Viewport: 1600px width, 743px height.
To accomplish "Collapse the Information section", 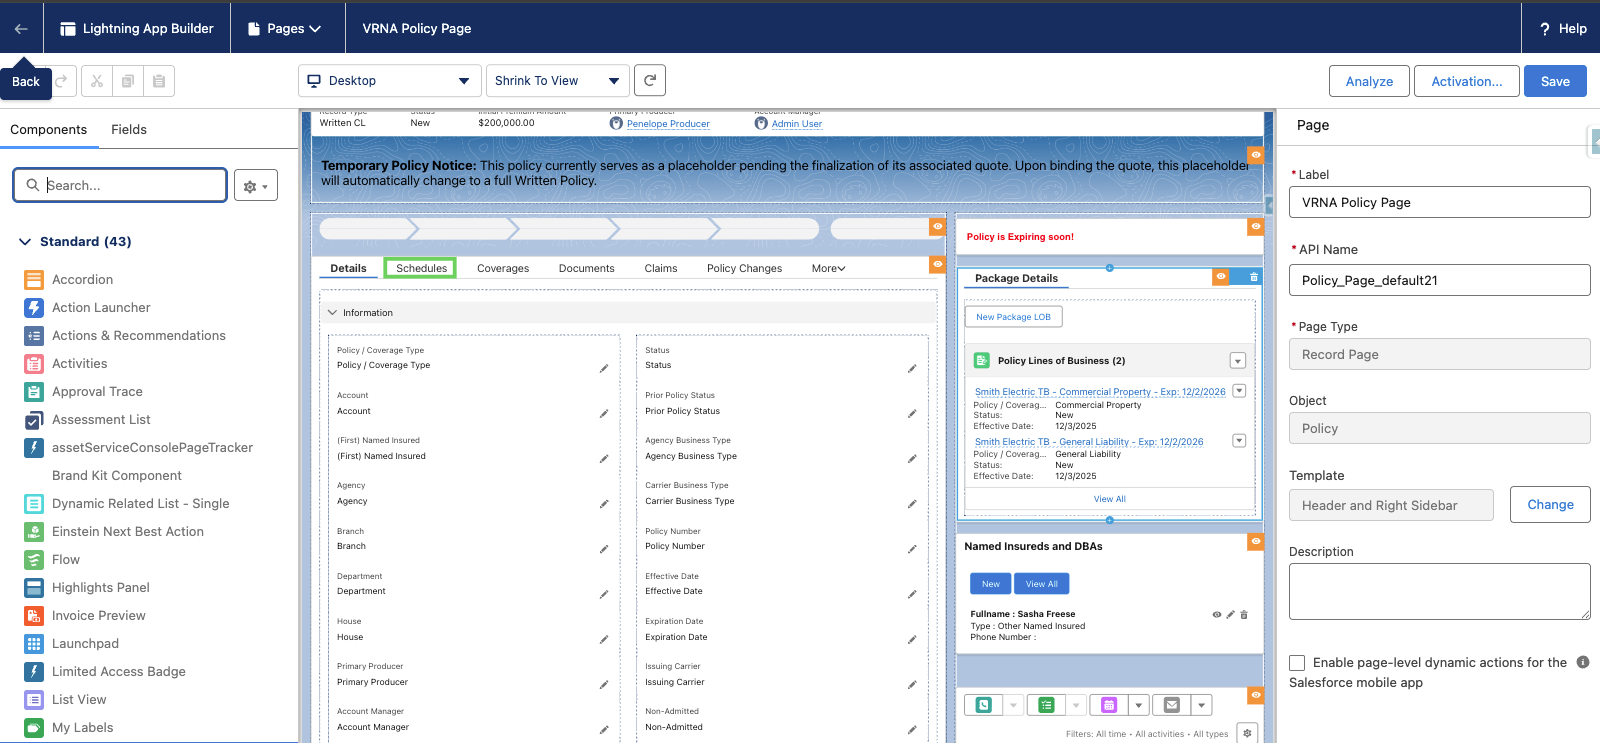I will [x=333, y=313].
